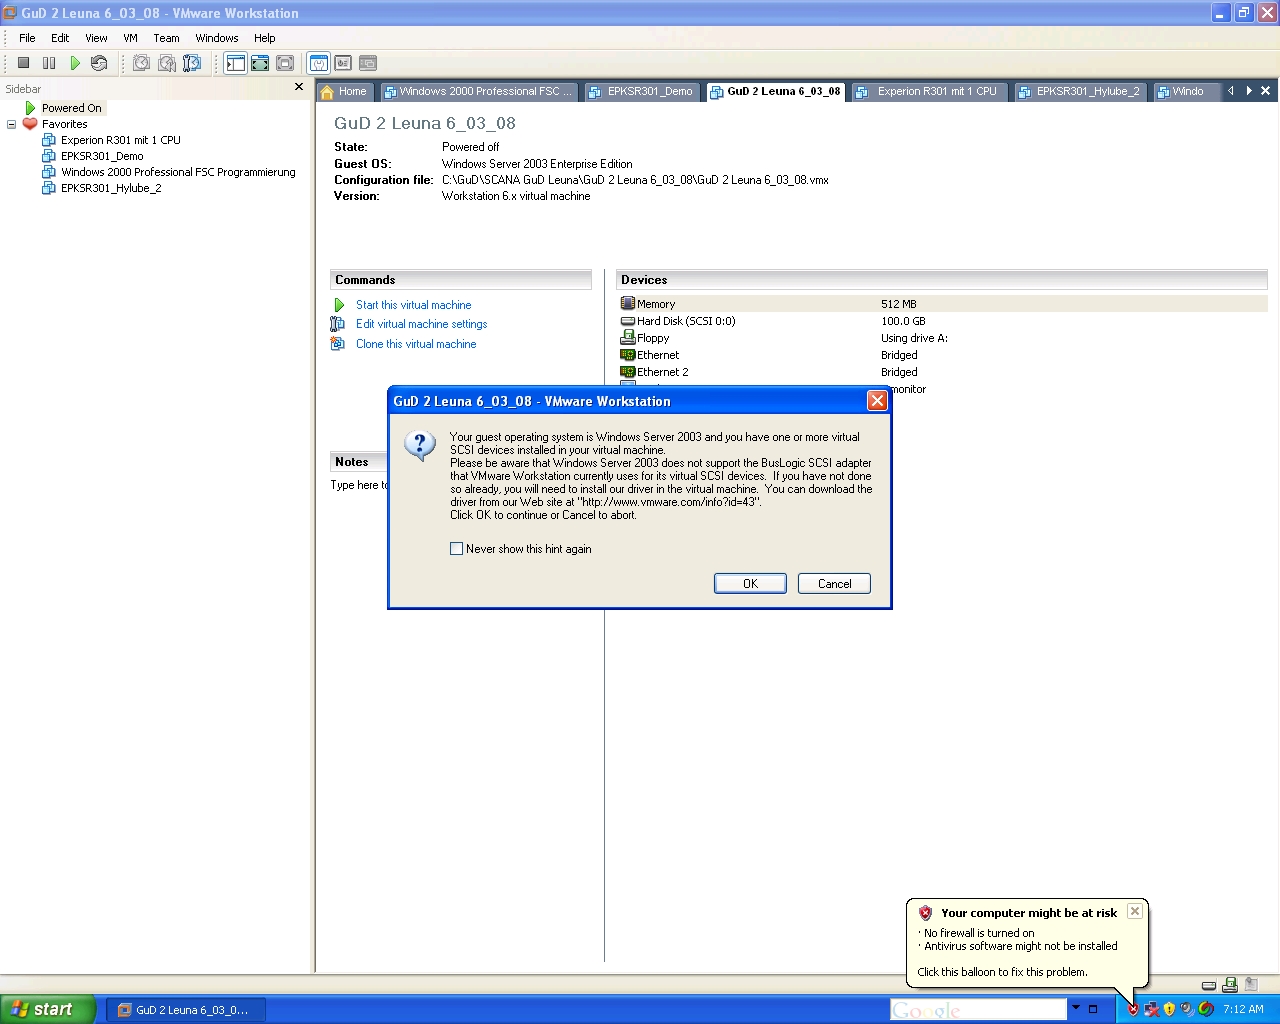
Task: Click the Google search field in taskbar
Action: 978,1010
